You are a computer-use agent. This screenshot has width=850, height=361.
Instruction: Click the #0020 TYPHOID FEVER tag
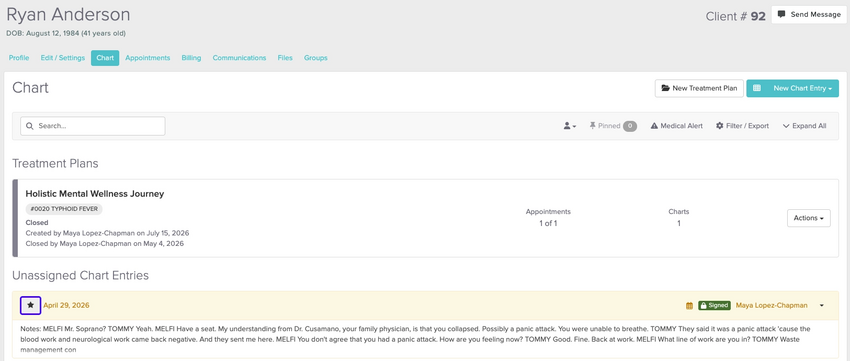[64, 209]
